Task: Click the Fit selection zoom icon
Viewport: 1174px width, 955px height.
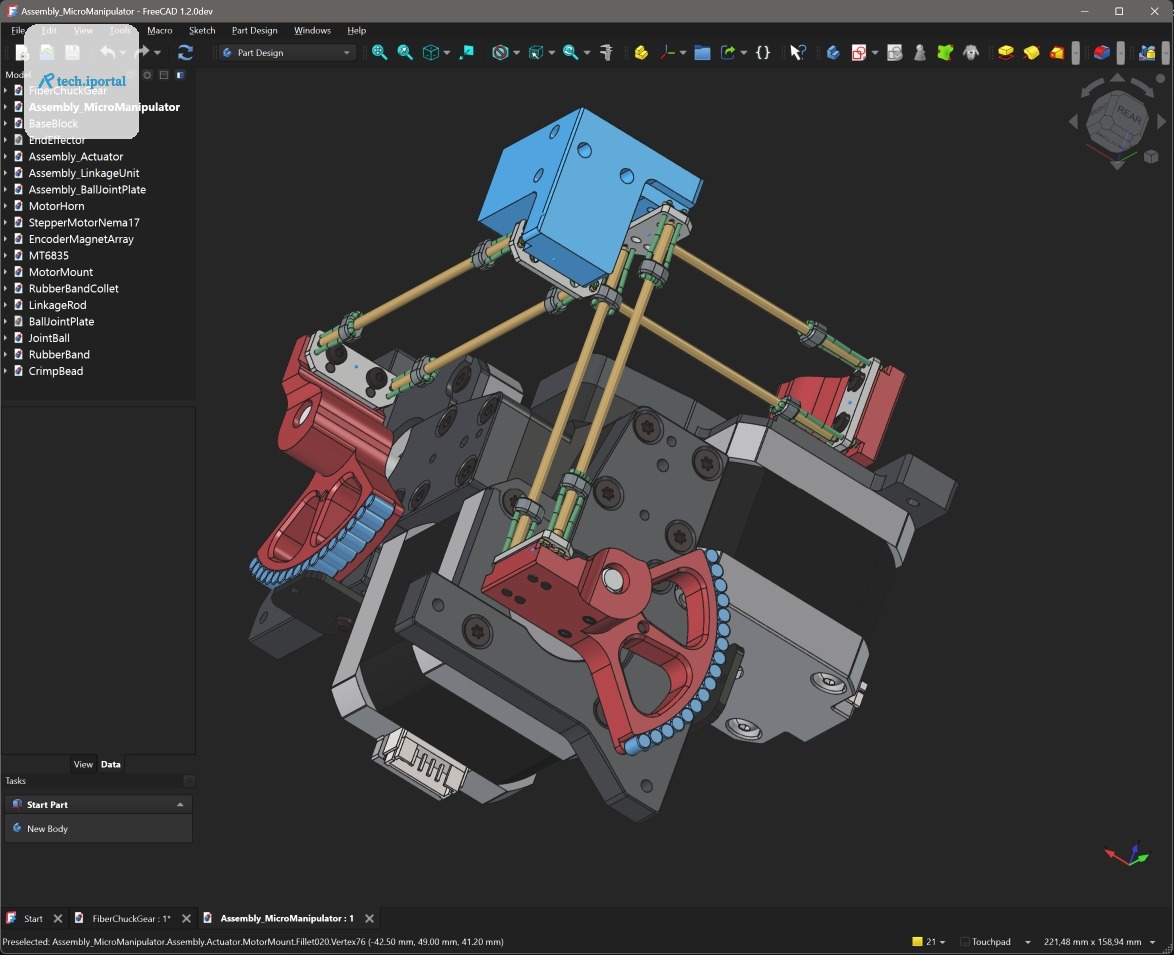Action: (x=405, y=52)
